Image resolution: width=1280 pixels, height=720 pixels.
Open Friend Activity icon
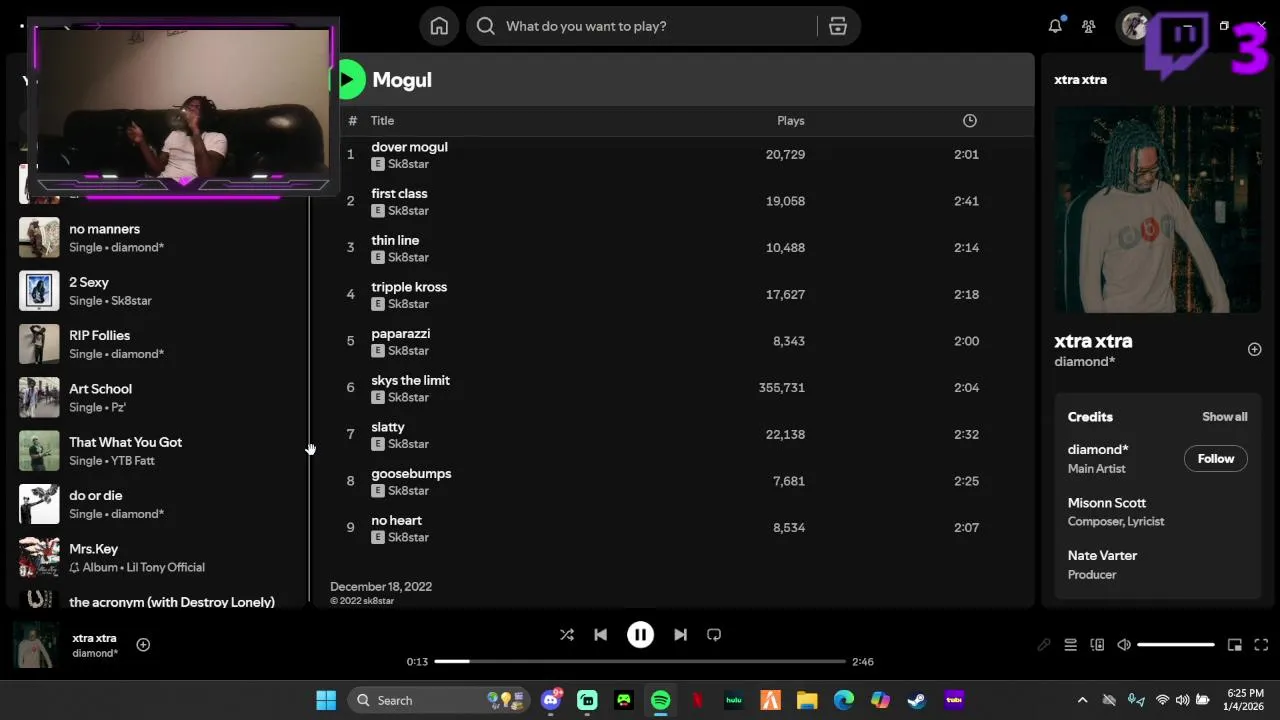1089,26
